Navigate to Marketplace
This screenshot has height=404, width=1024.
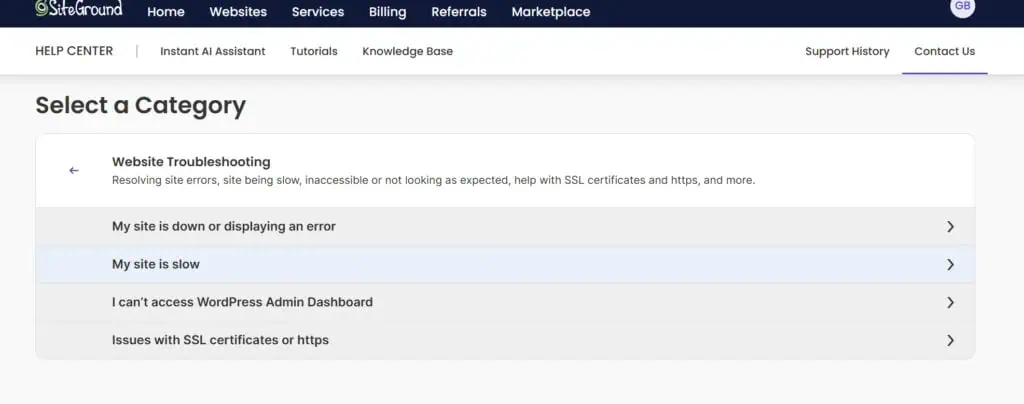551,12
